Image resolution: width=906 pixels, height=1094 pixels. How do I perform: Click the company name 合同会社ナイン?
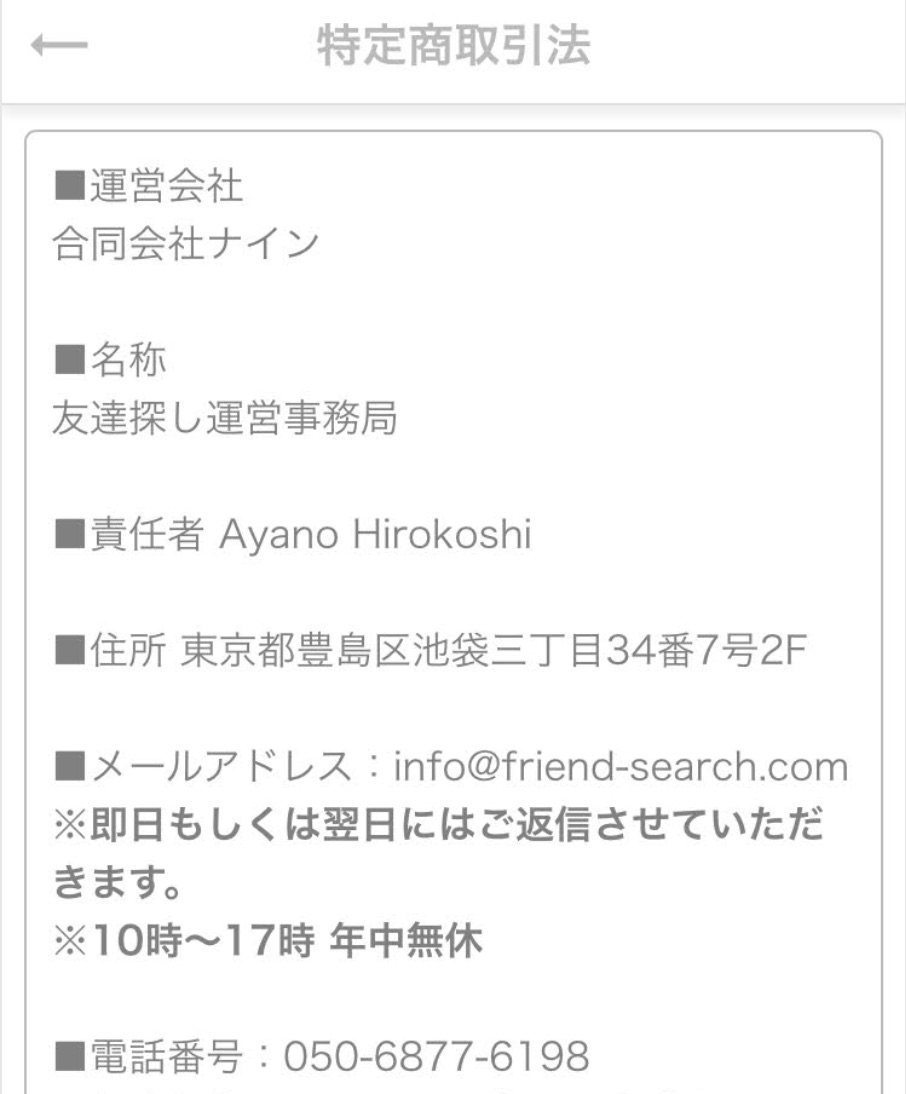[x=185, y=243]
